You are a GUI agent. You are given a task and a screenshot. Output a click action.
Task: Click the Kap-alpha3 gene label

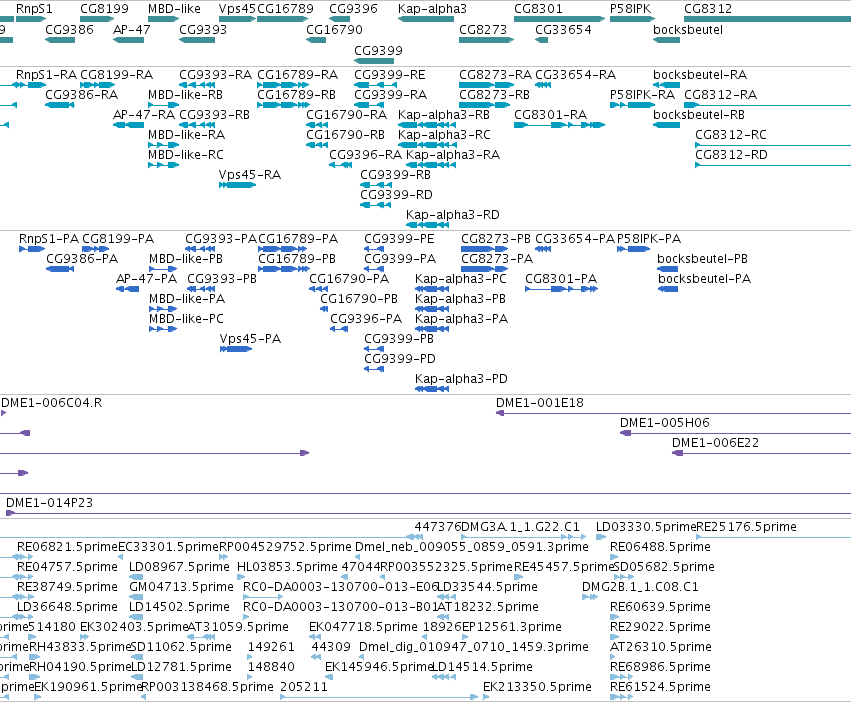click(432, 9)
